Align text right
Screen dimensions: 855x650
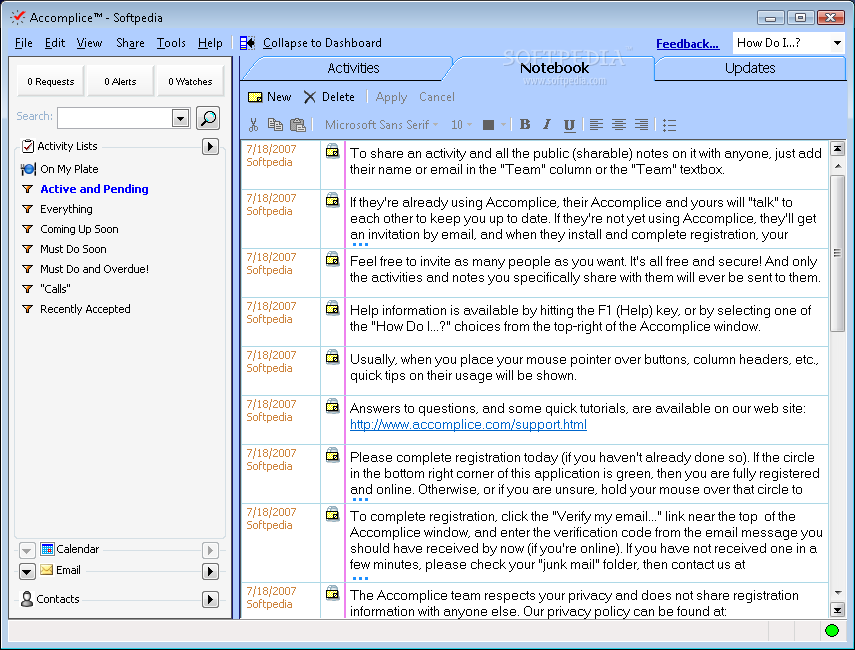[x=641, y=125]
